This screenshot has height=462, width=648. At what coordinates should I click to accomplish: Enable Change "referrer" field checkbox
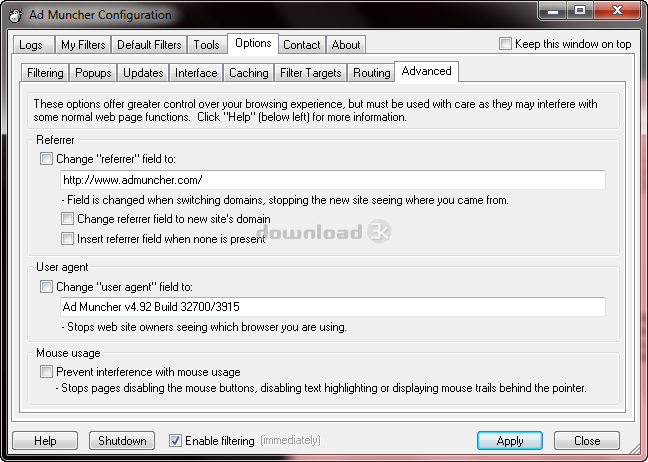click(46, 159)
